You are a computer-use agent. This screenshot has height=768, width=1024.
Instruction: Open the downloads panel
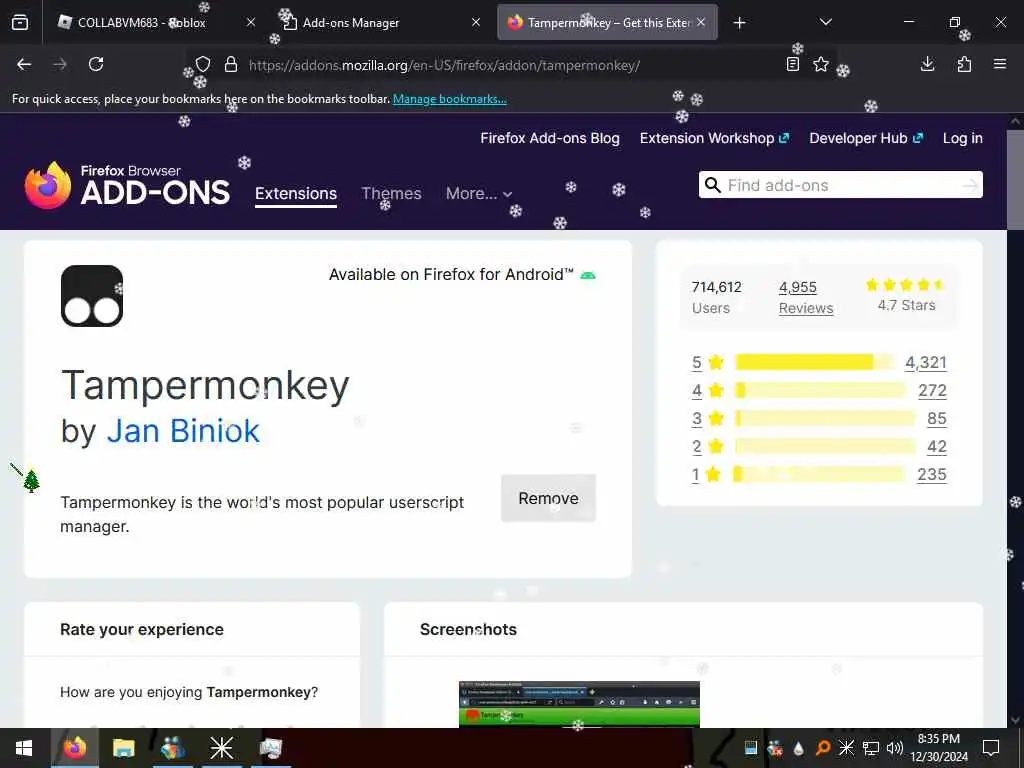(x=927, y=64)
